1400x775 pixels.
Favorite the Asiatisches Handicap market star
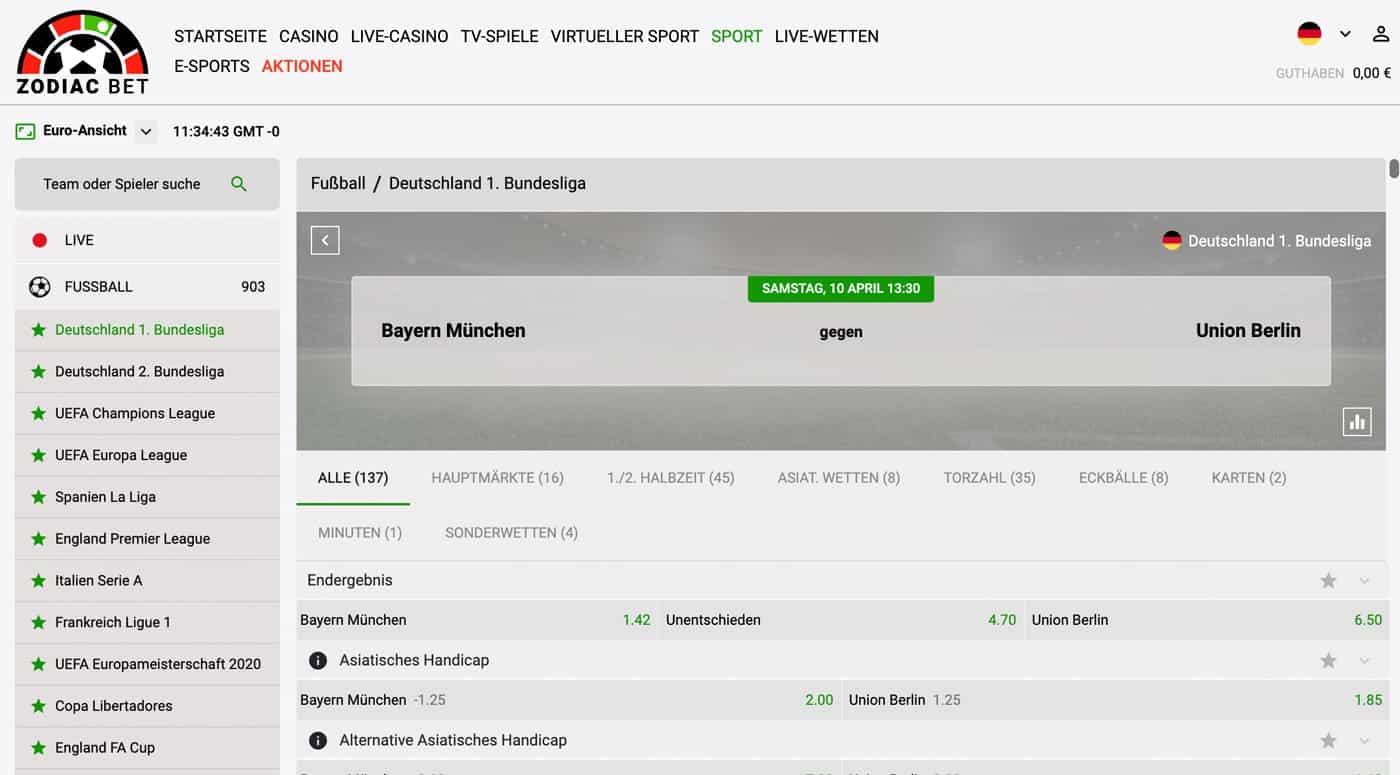[1328, 661]
